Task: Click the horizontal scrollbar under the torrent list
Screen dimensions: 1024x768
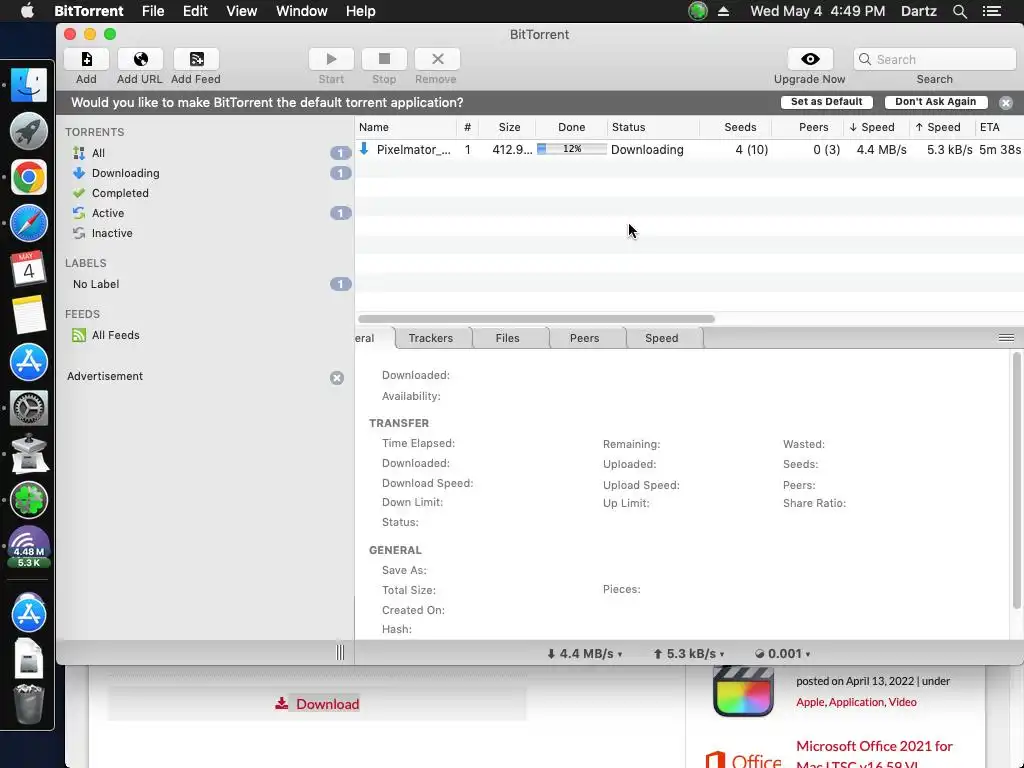Action: 536,319
